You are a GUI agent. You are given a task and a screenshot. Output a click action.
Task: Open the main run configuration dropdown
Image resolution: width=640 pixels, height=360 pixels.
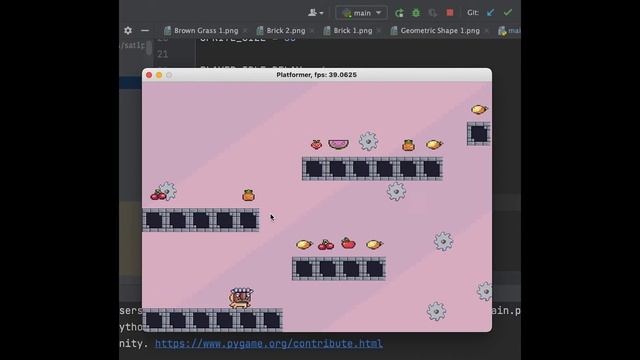361,13
